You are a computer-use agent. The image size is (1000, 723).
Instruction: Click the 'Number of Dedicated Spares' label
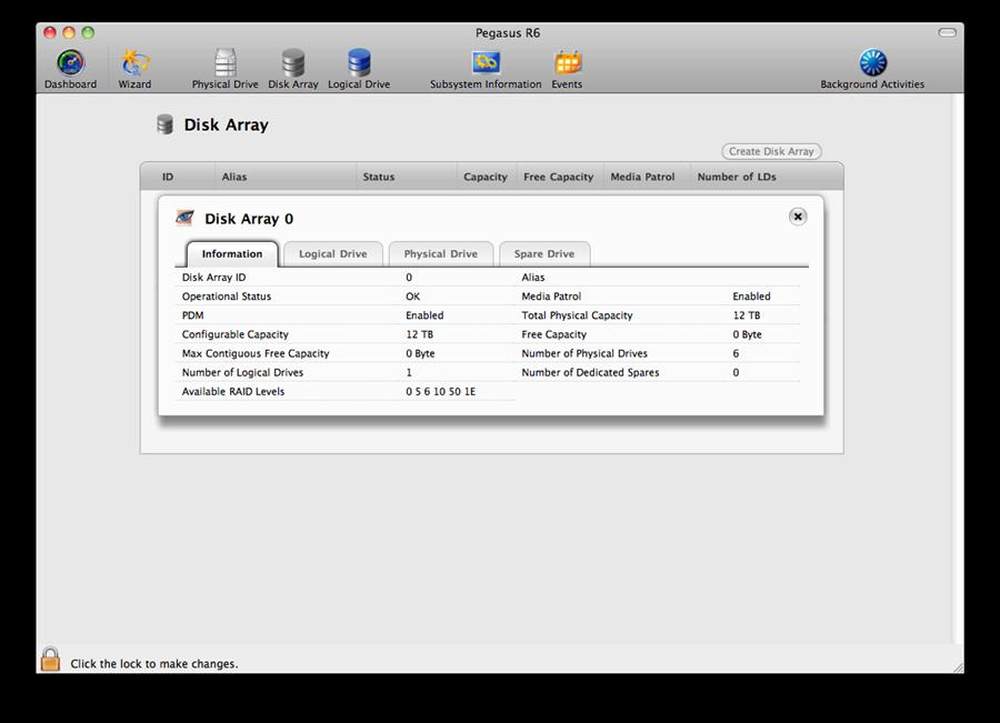point(591,372)
